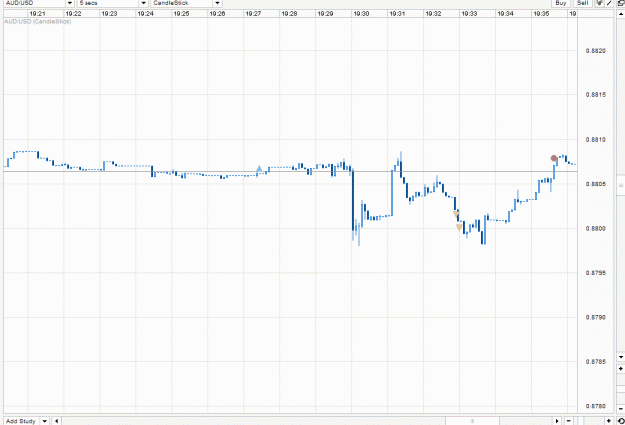Viewport: 625px width, 425px height.
Task: Click the 10:25 time axis label
Action: [181, 14]
